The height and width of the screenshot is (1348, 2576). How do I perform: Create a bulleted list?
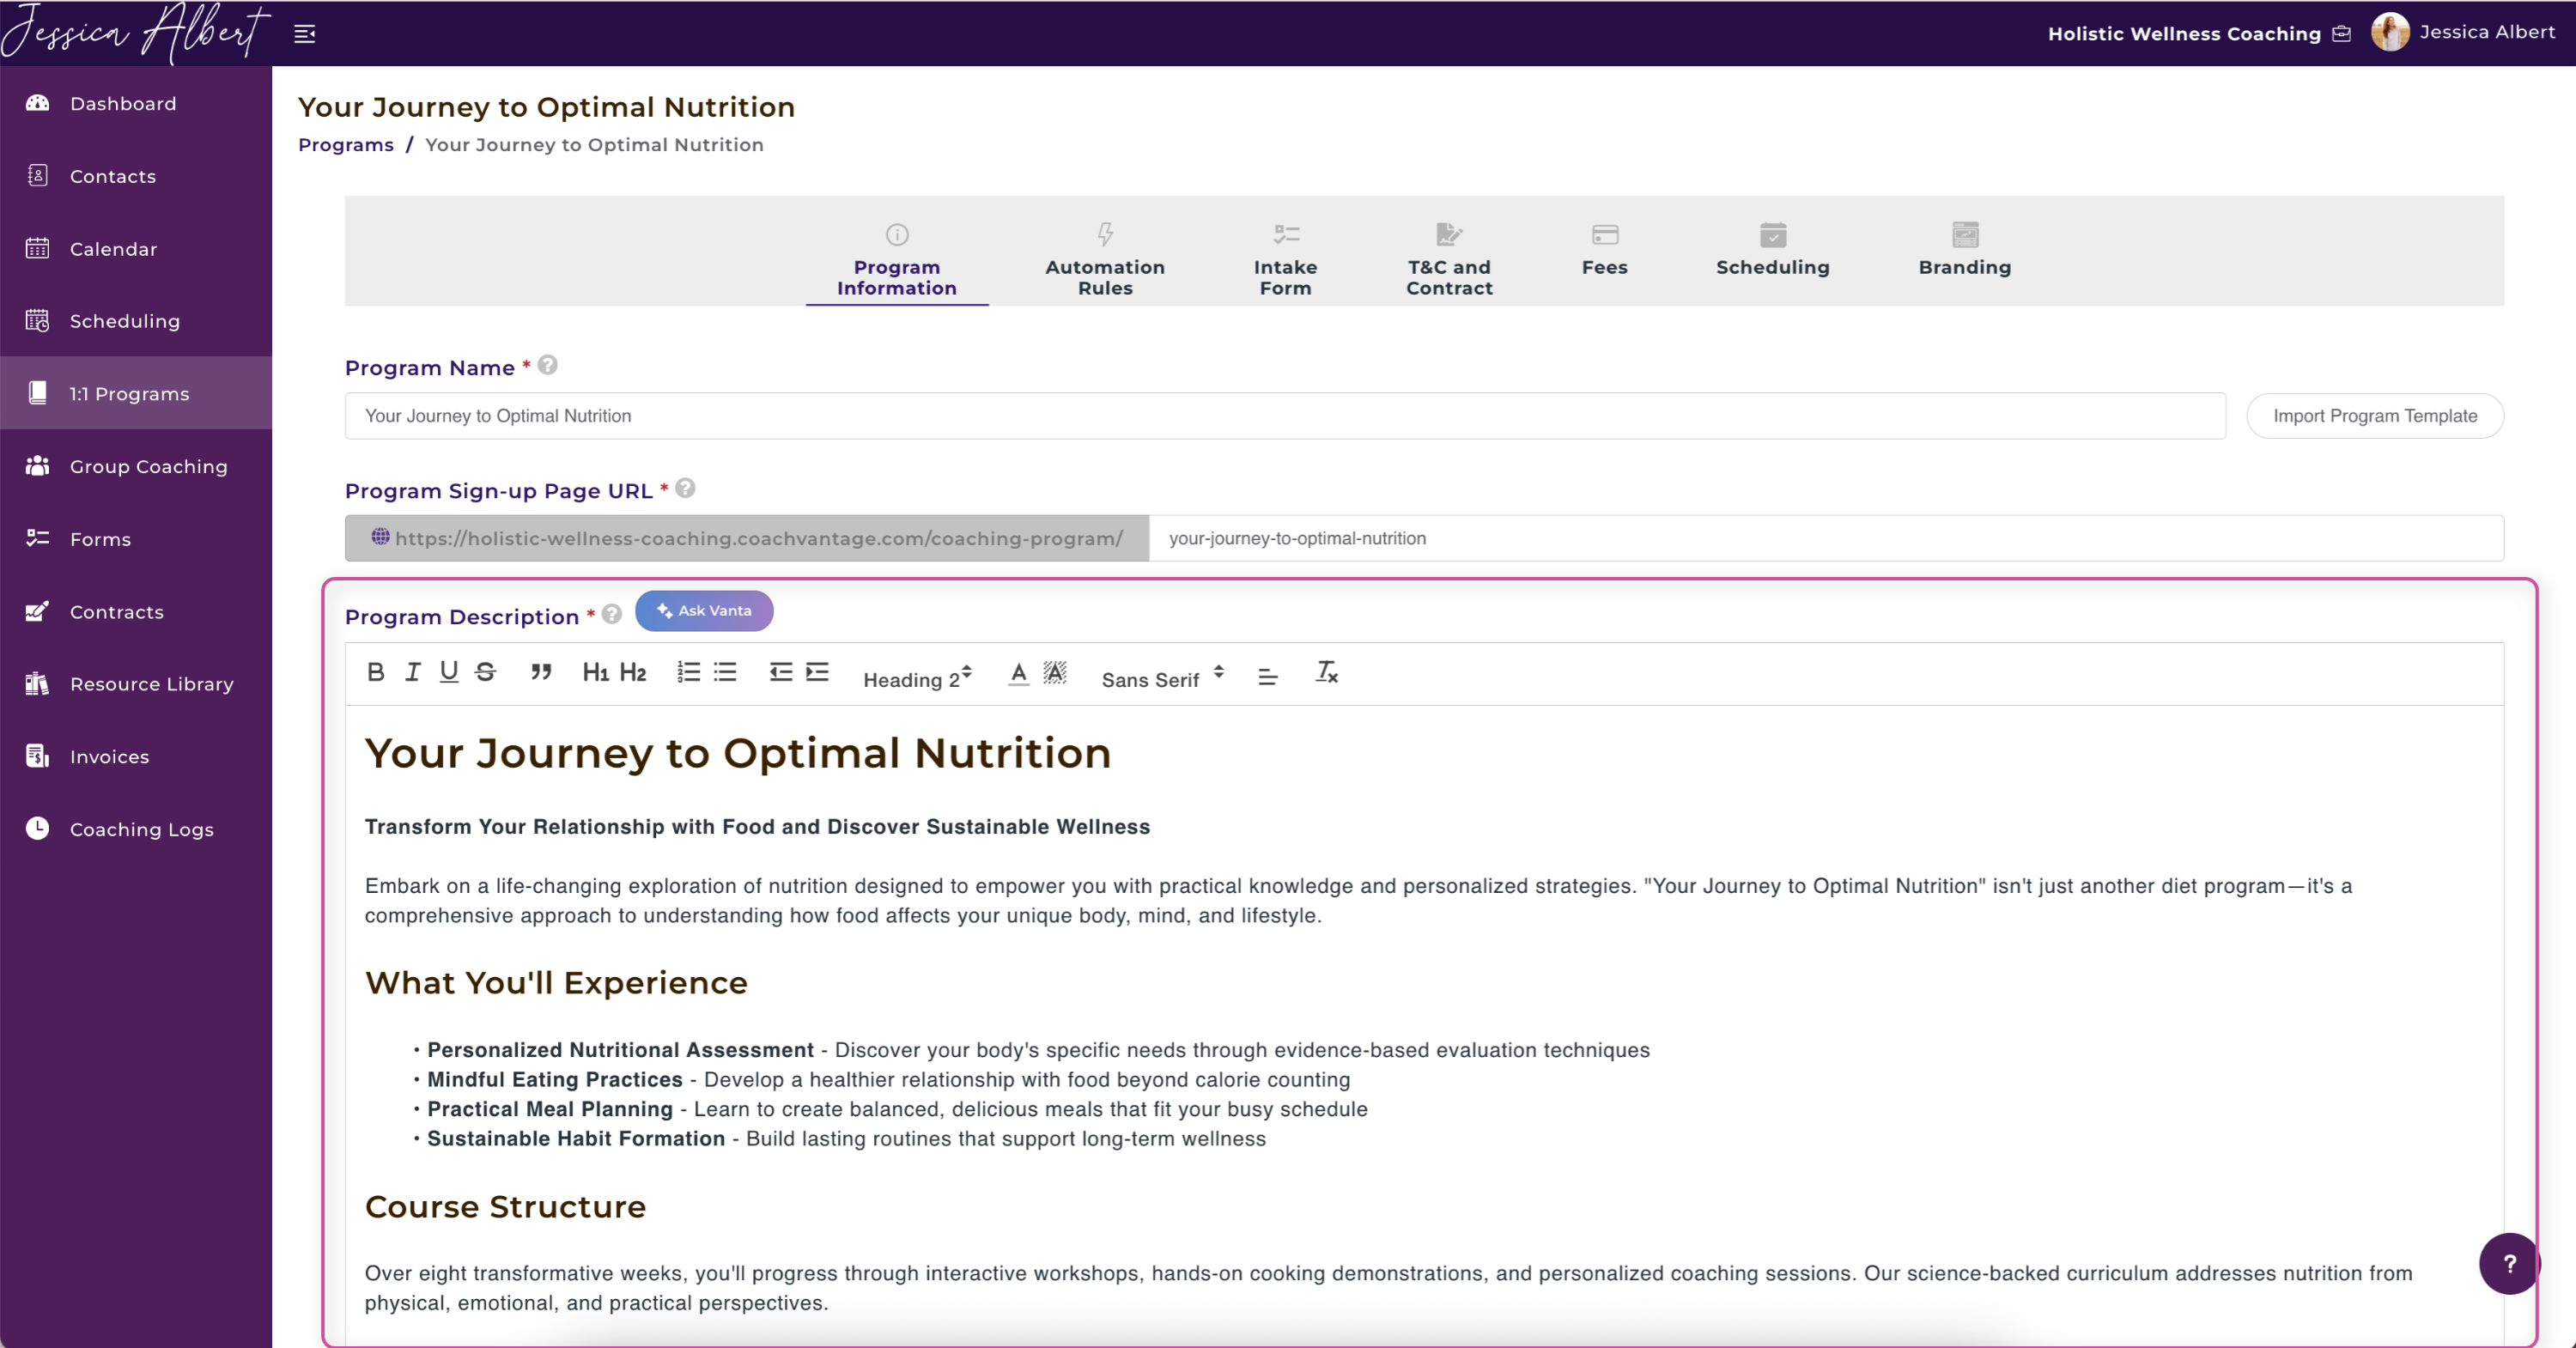point(725,673)
